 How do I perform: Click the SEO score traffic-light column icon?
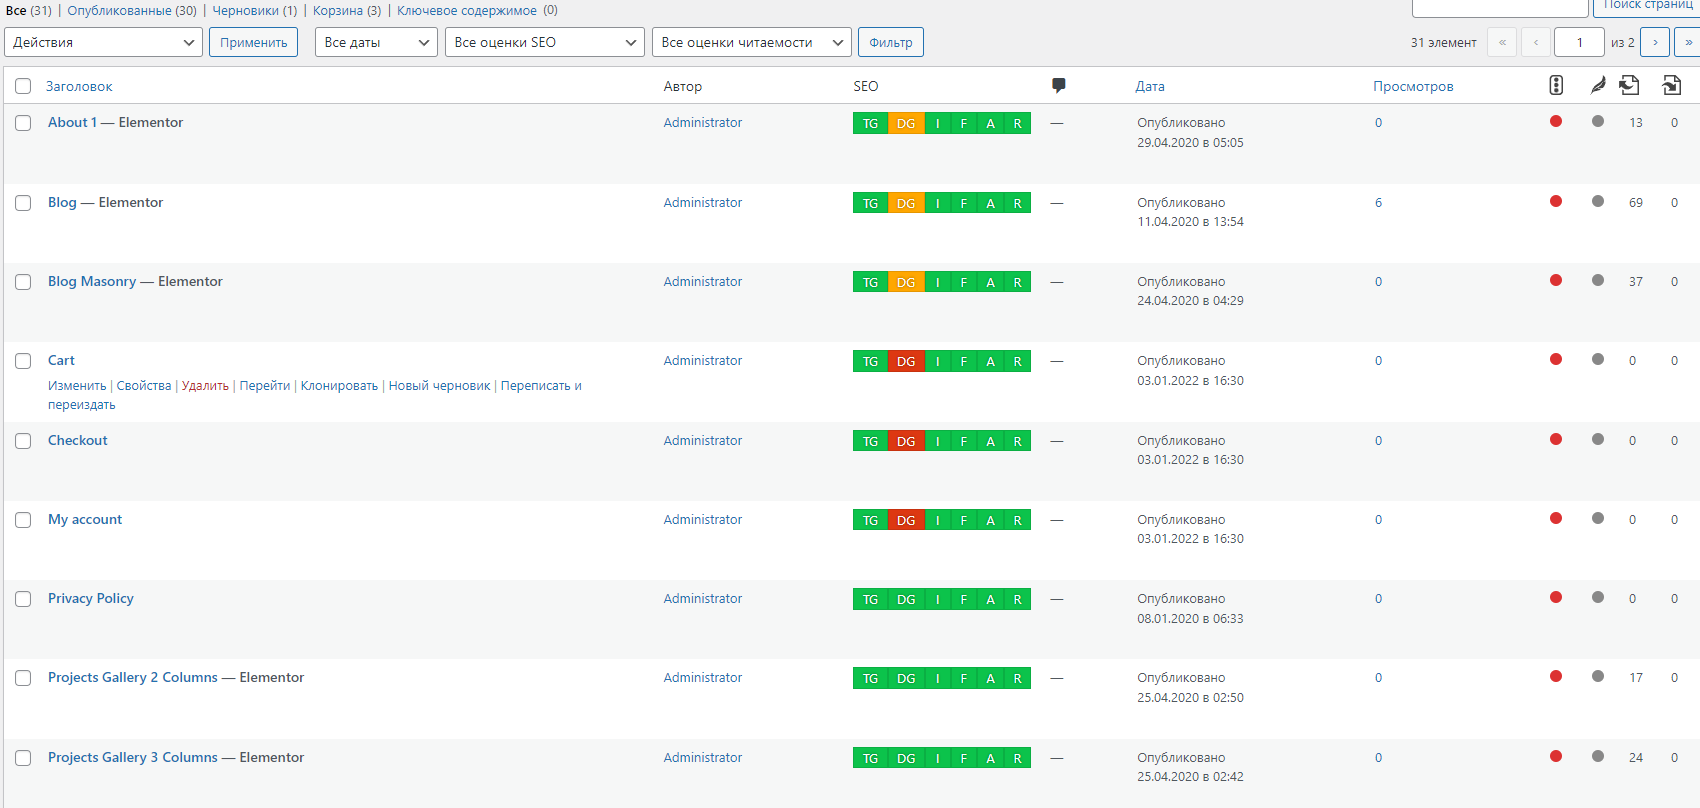pyautogui.click(x=1556, y=86)
